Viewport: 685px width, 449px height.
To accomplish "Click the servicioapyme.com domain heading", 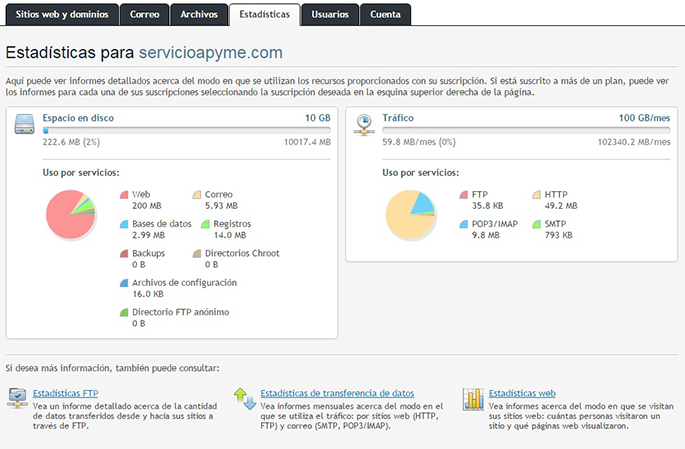I will 210,53.
